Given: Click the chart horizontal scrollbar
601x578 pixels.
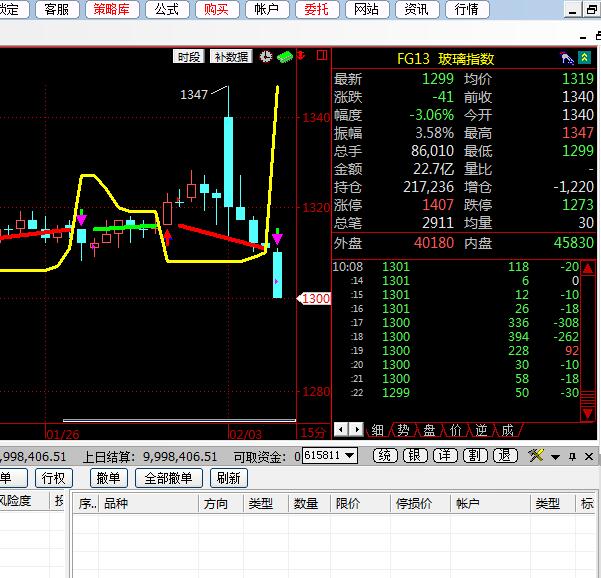Looking at the screenshot, I should (x=179, y=420).
